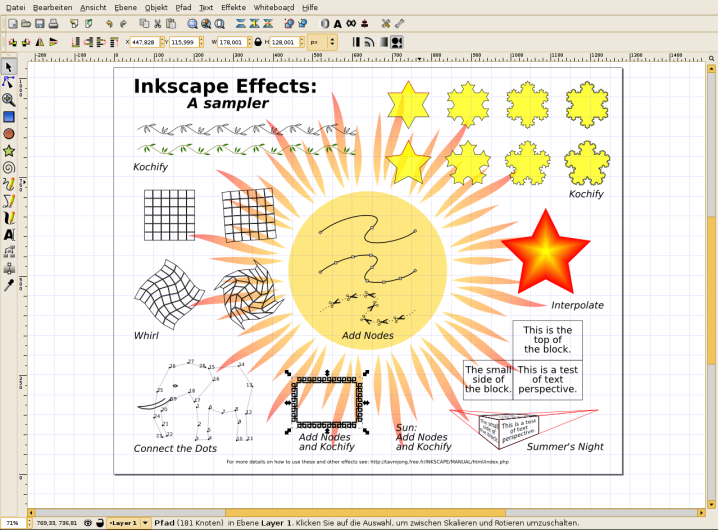Click the Cut scissors icon
Image resolution: width=718 pixels, height=530 pixels.
(x=158, y=24)
